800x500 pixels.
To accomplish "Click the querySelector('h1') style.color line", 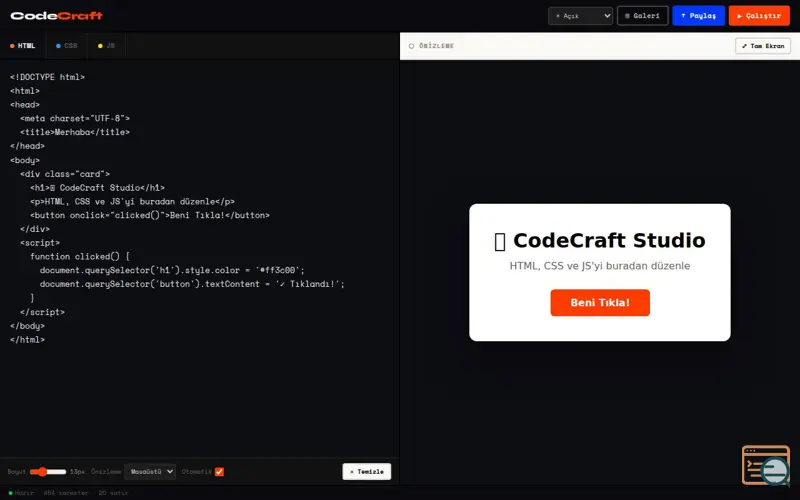I will [172, 270].
